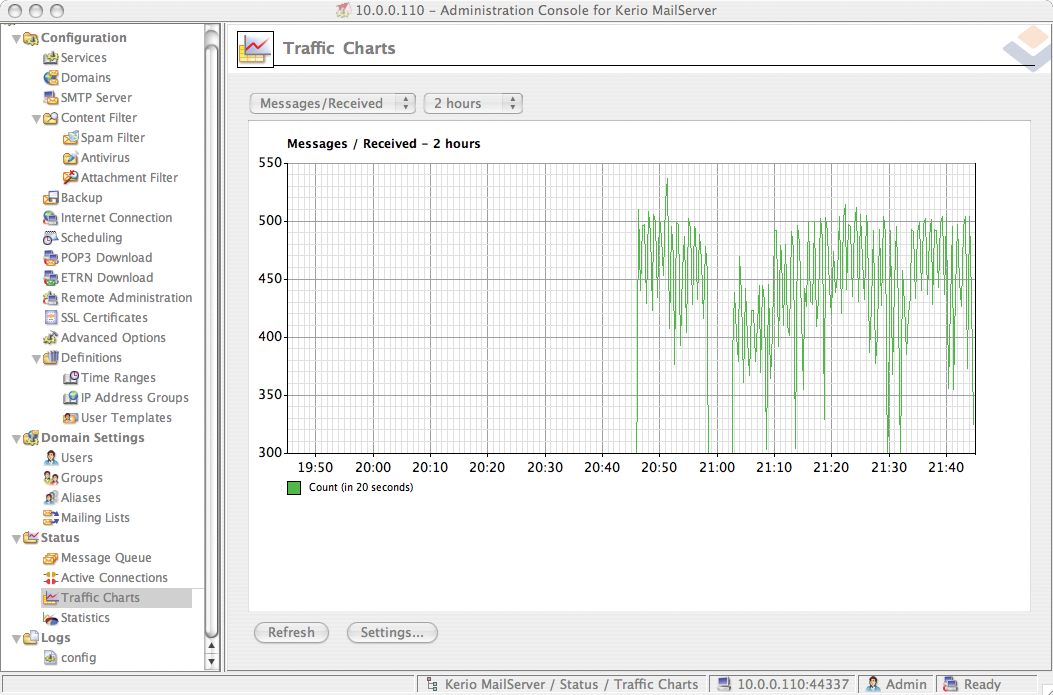
Task: Click the IP Address Groups icon
Action: click(x=71, y=398)
